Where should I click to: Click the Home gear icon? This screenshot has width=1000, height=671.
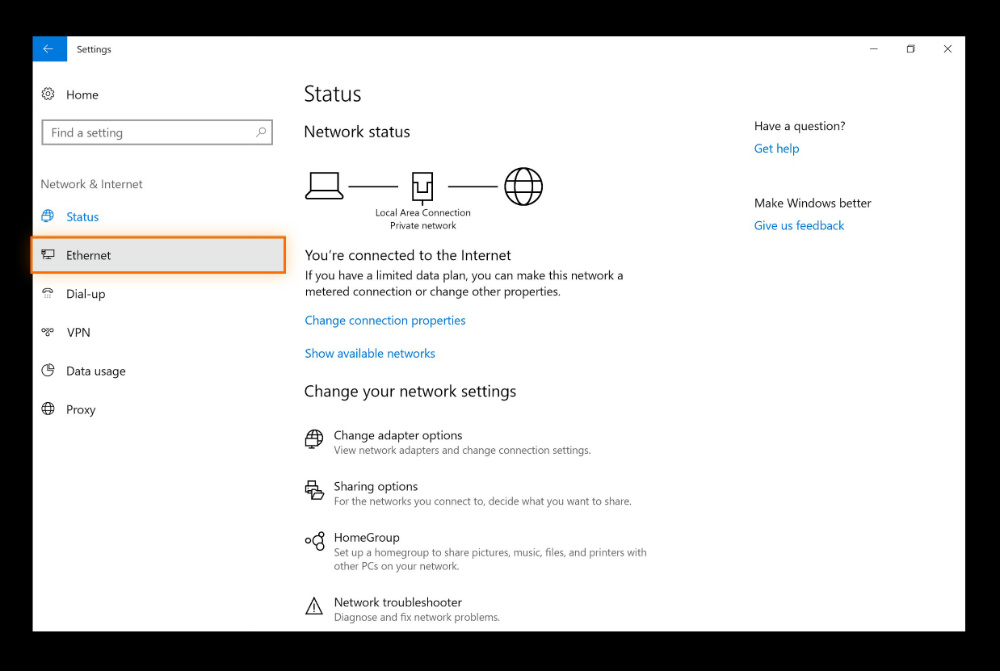(48, 94)
